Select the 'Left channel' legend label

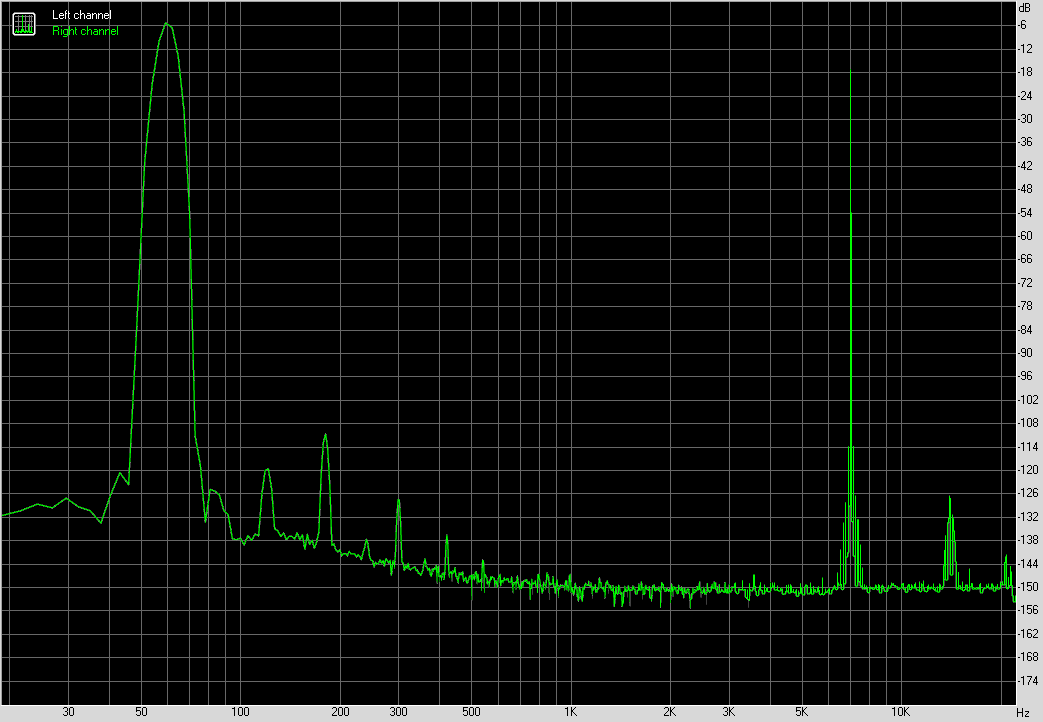82,15
